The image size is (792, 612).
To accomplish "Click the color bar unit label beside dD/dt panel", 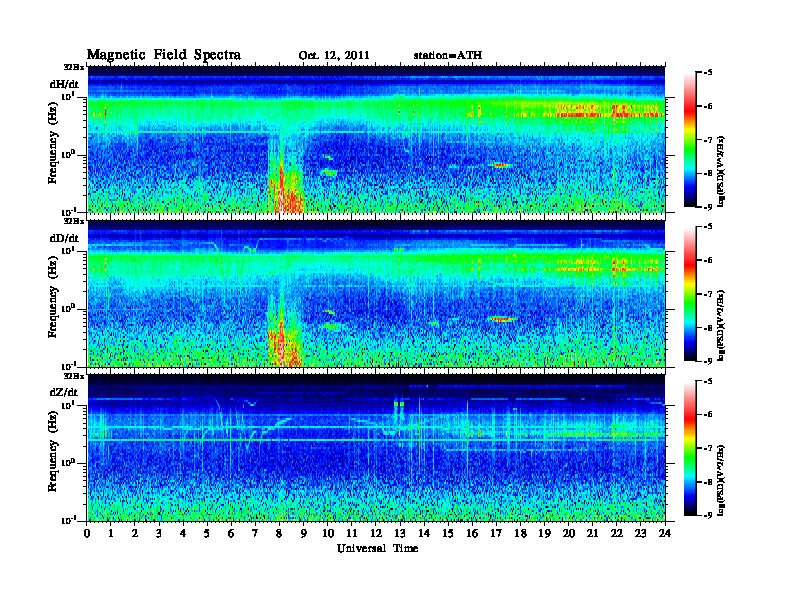I will pos(721,325).
